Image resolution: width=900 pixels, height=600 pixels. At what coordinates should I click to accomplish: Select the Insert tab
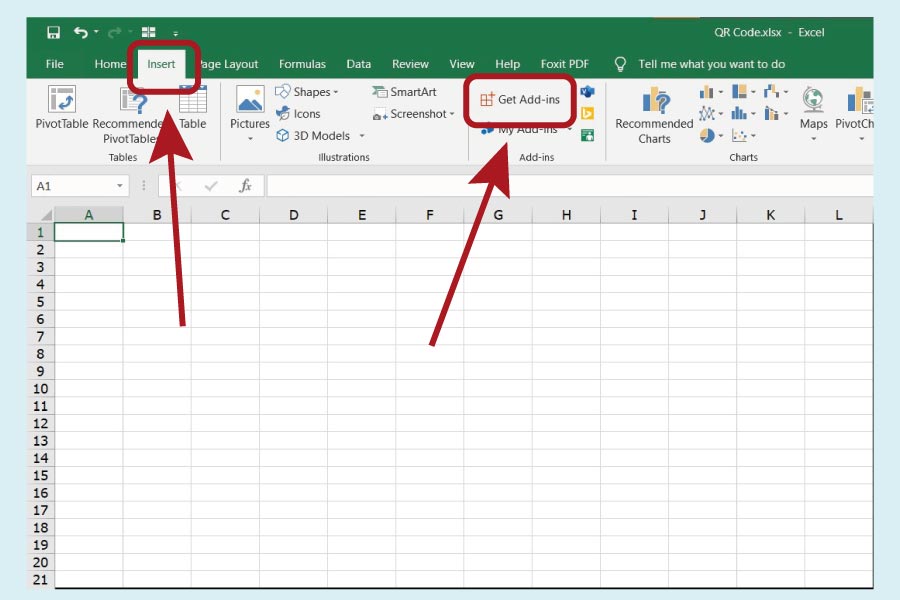click(161, 64)
